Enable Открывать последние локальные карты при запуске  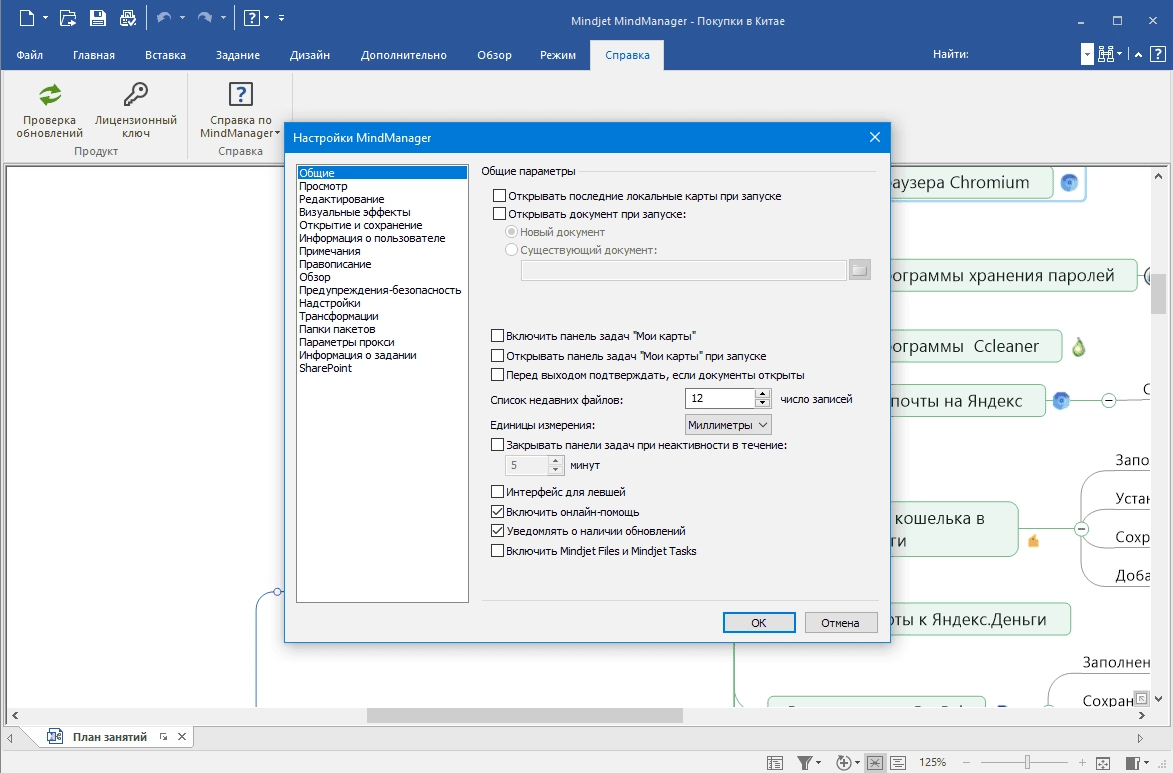[499, 195]
